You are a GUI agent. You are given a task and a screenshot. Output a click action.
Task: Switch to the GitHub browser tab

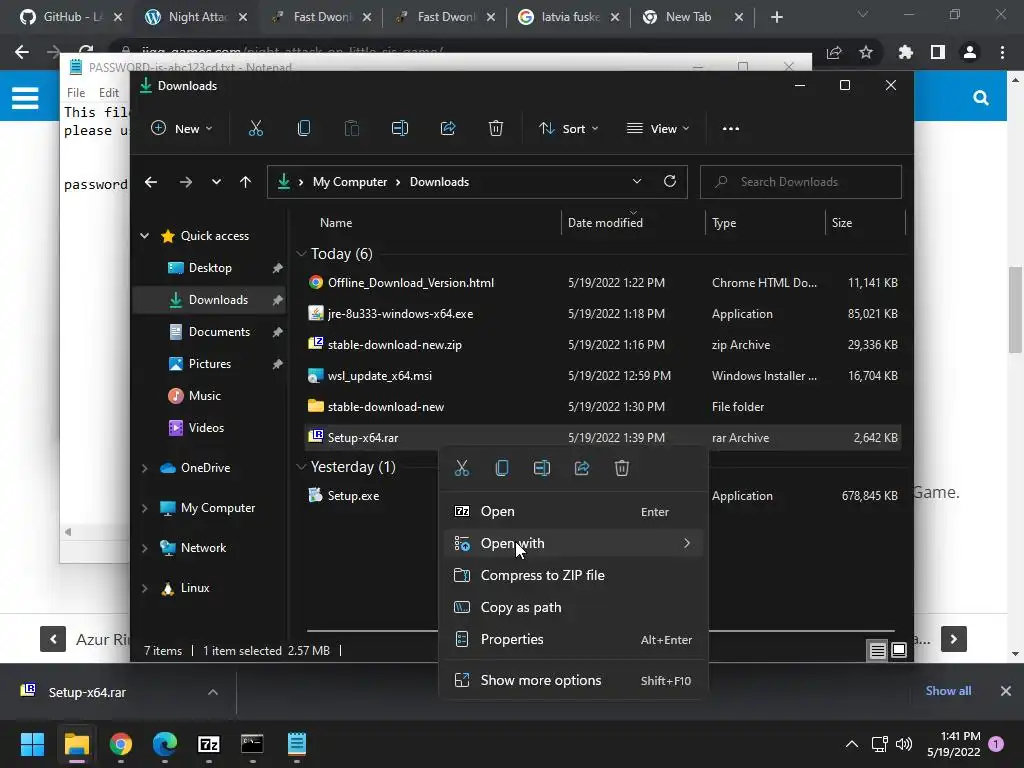tap(70, 17)
